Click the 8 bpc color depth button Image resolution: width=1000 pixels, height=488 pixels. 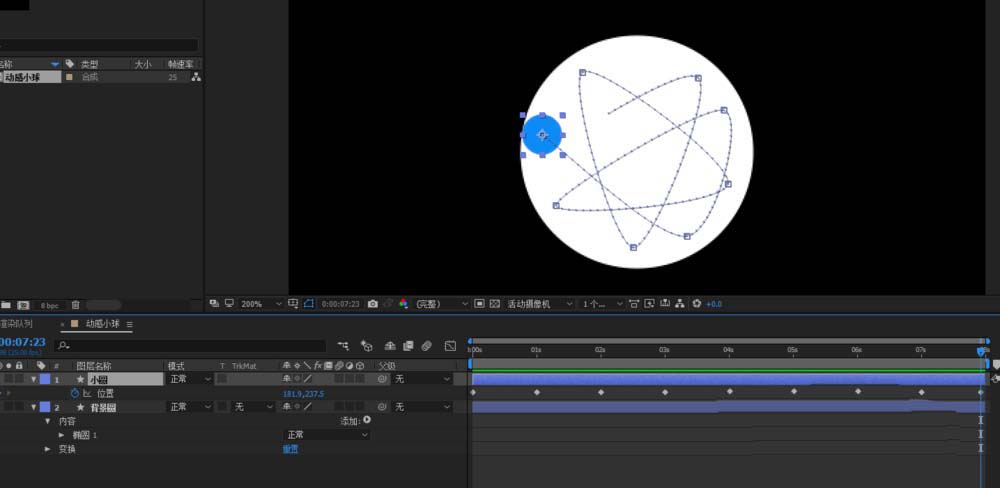[x=49, y=304]
